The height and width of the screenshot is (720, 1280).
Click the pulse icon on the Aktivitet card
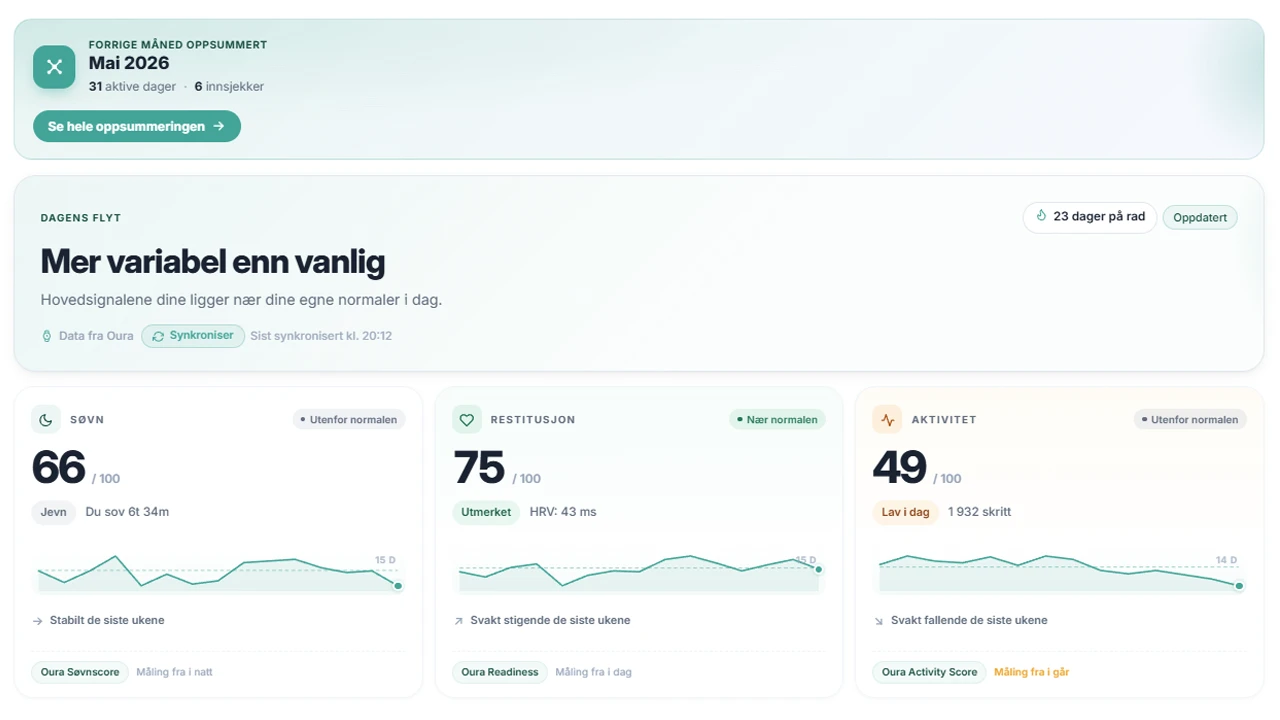click(887, 420)
